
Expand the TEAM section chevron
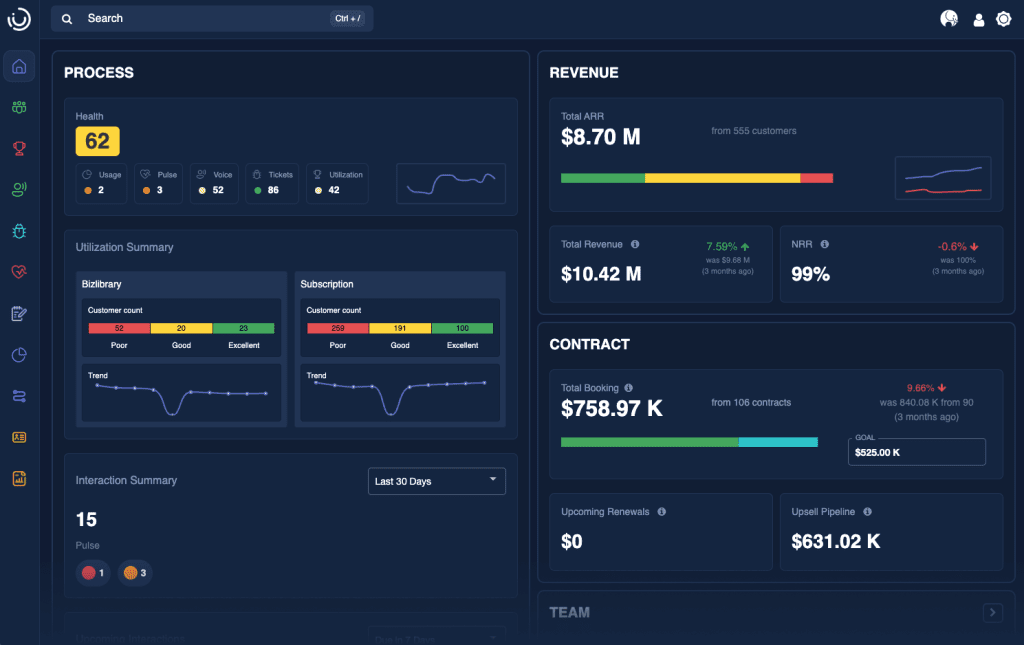click(993, 612)
